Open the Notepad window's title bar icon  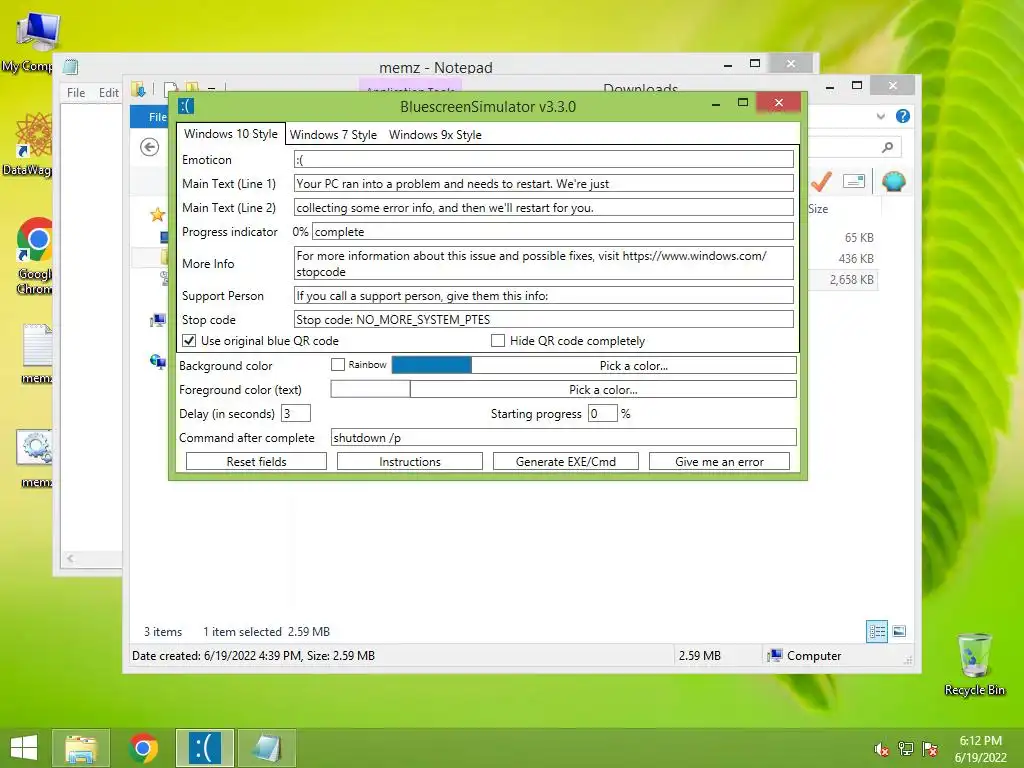coord(71,67)
